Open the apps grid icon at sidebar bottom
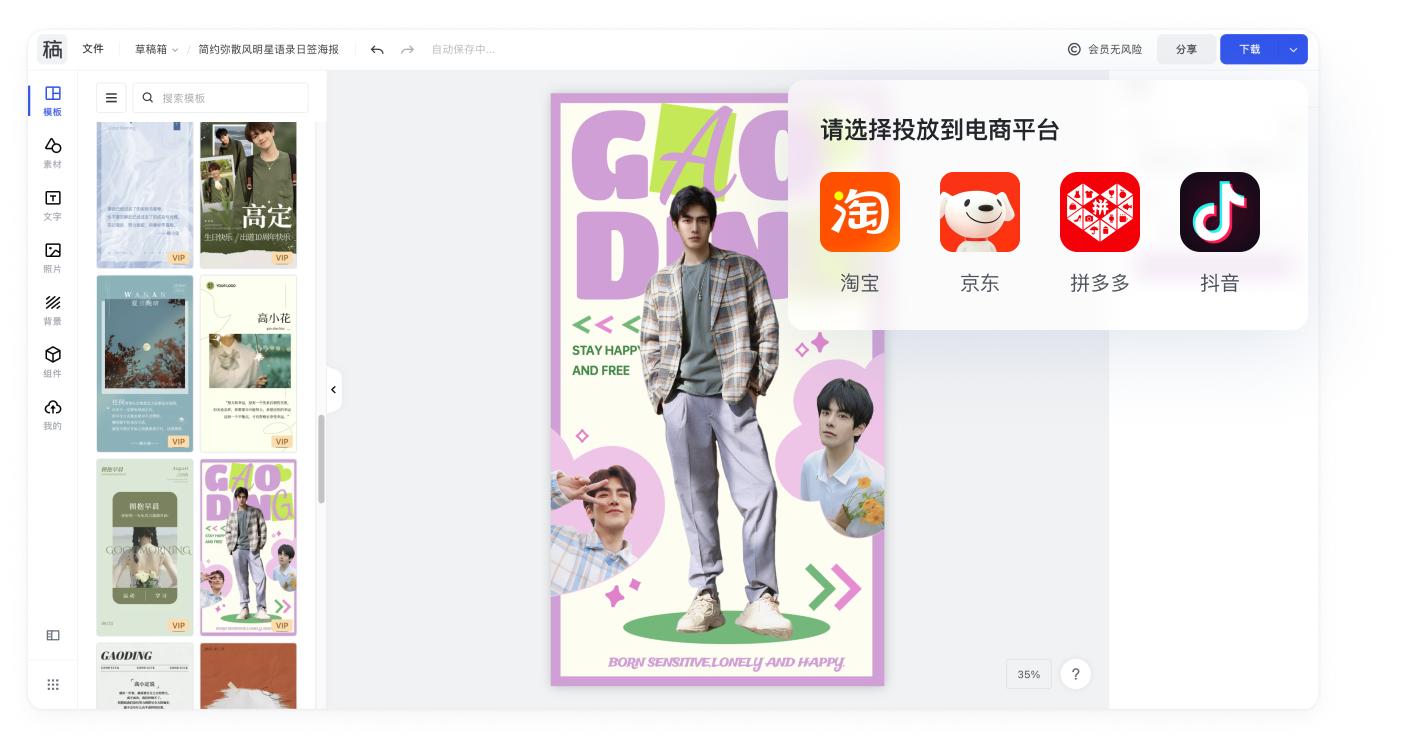The width and height of the screenshot is (1403, 745). 53,684
